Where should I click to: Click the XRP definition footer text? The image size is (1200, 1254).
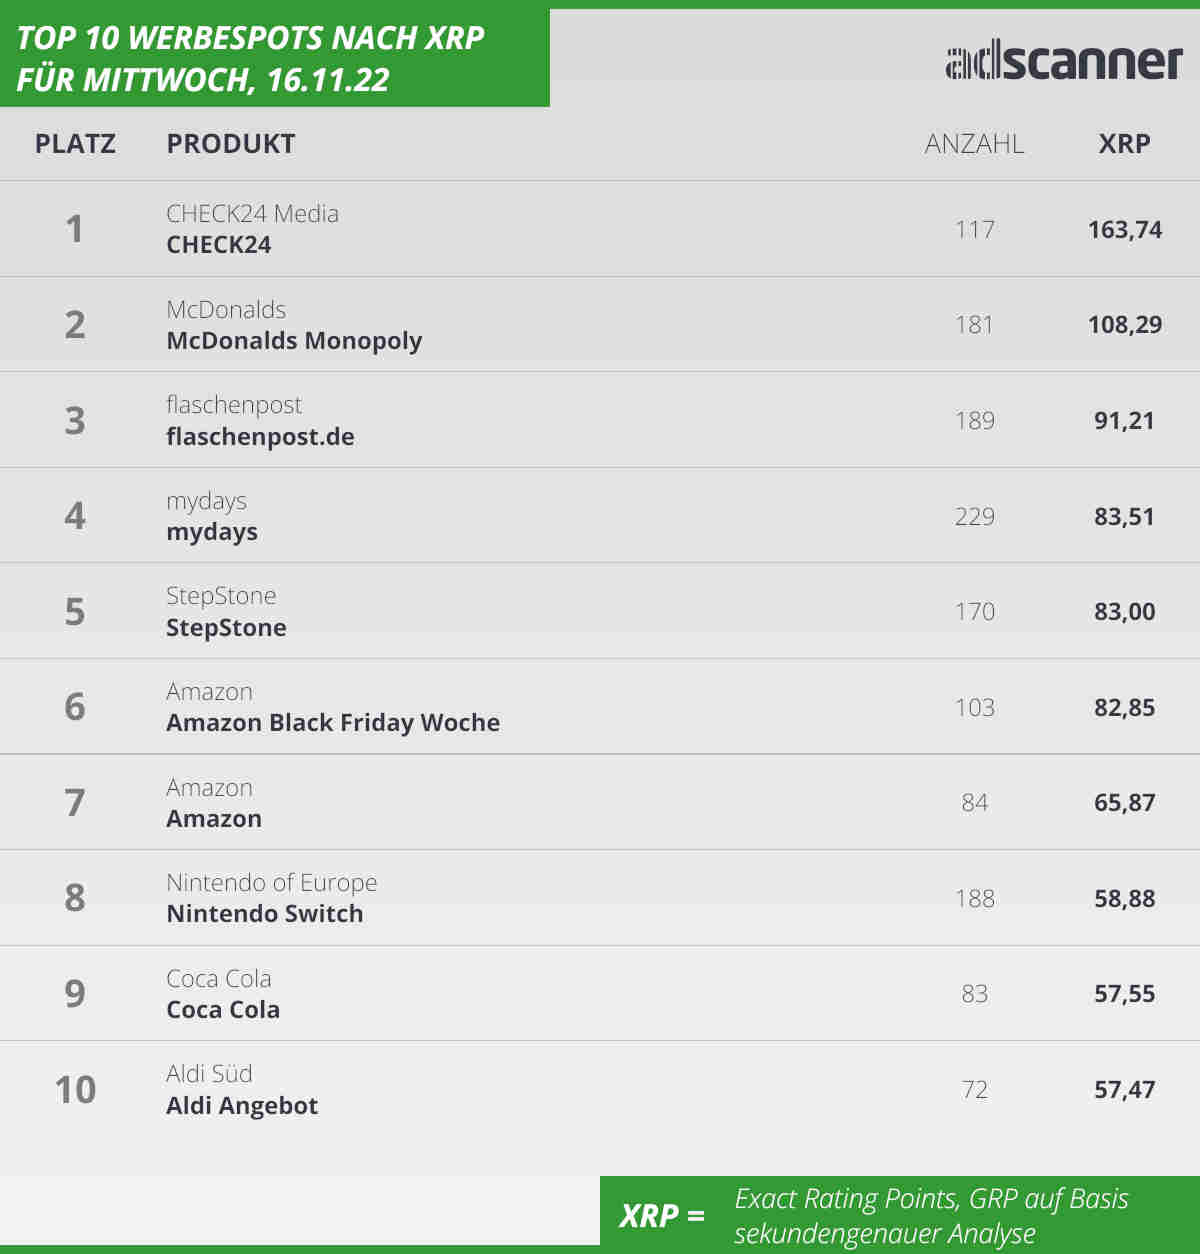pyautogui.click(x=931, y=1216)
